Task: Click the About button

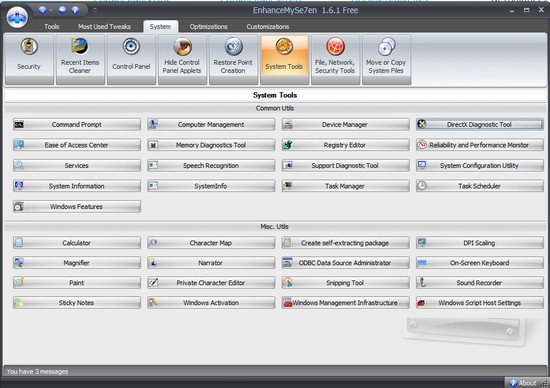Action: (523, 383)
